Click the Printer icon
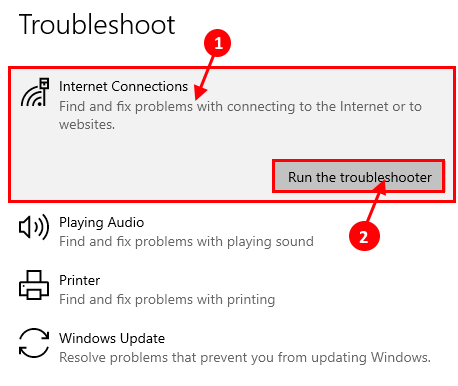 pos(34,285)
